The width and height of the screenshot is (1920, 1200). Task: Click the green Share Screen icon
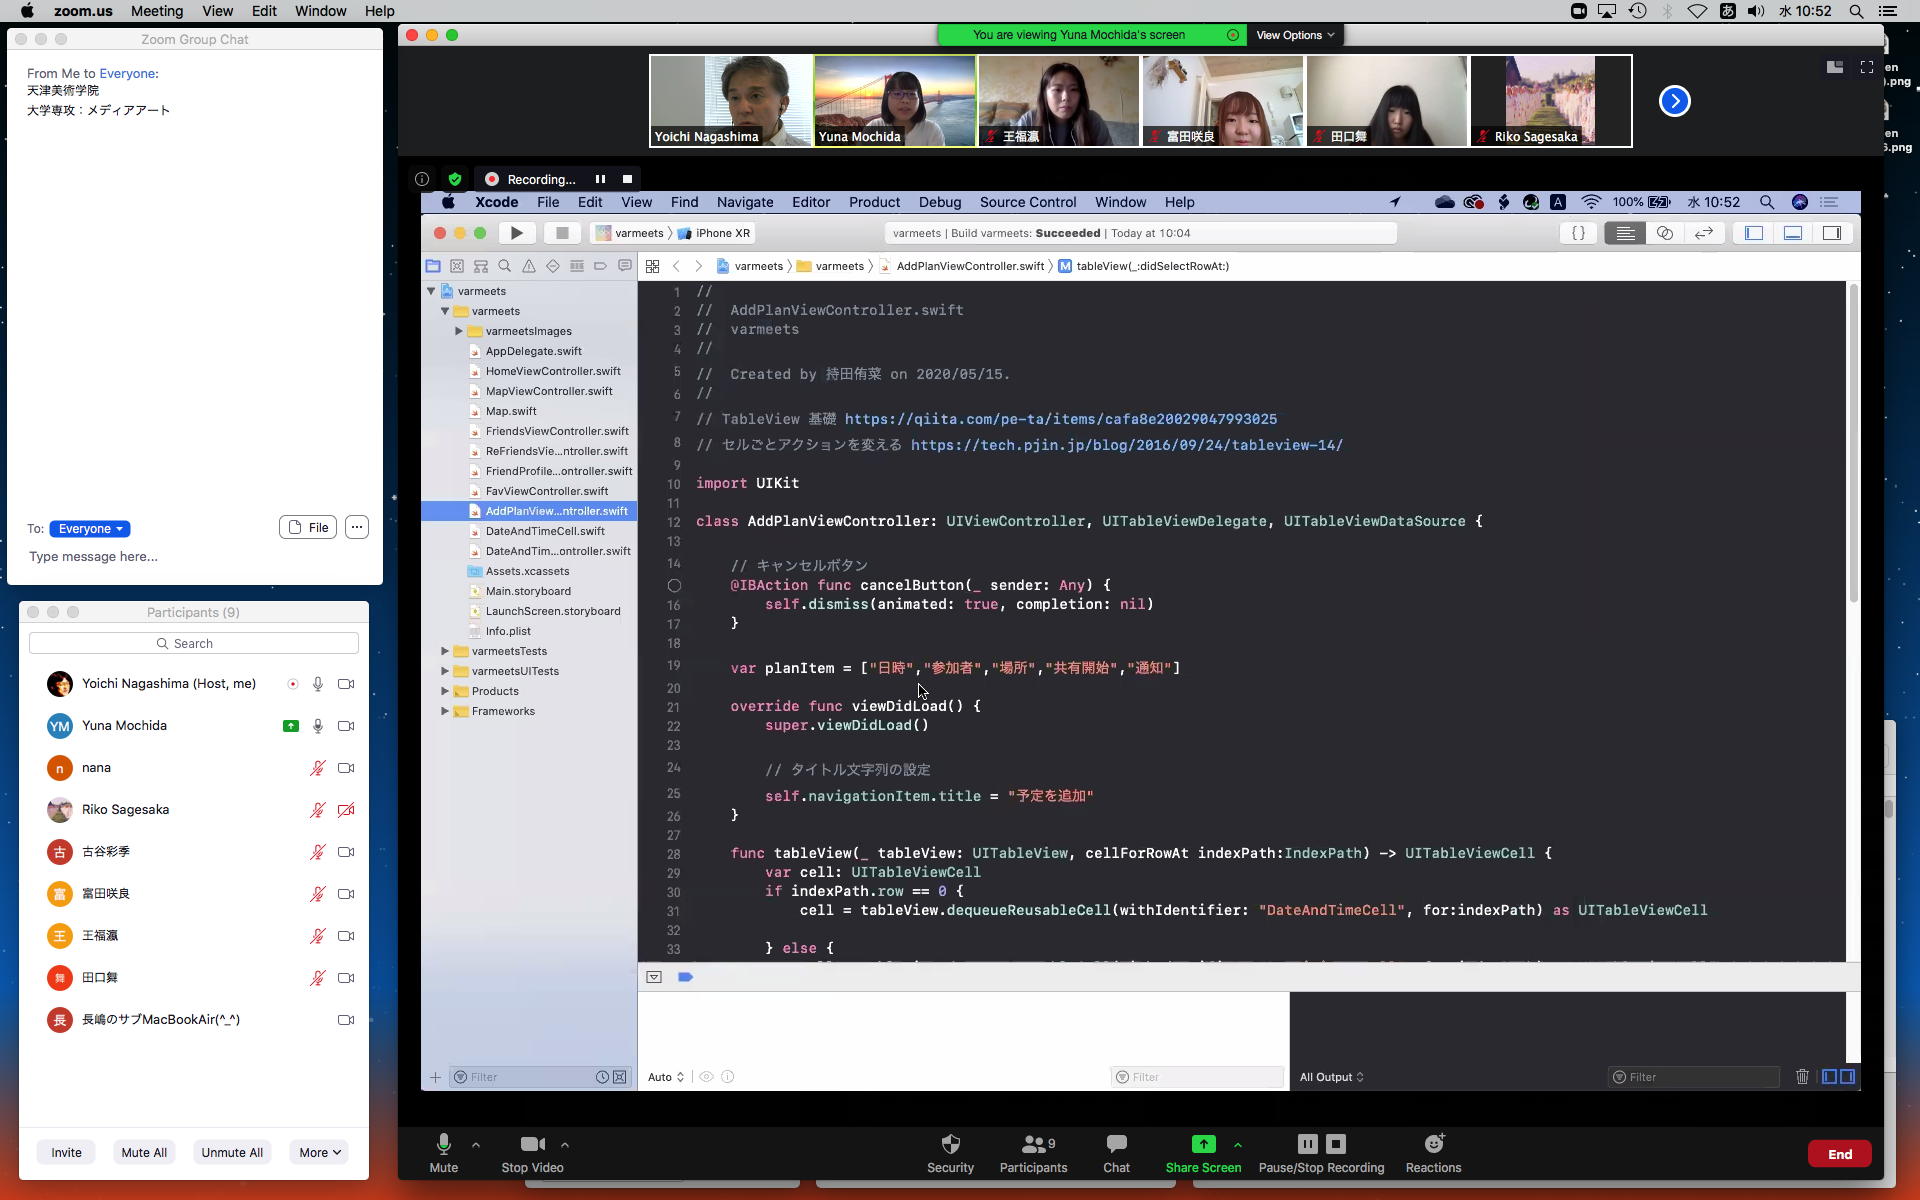1203,1144
